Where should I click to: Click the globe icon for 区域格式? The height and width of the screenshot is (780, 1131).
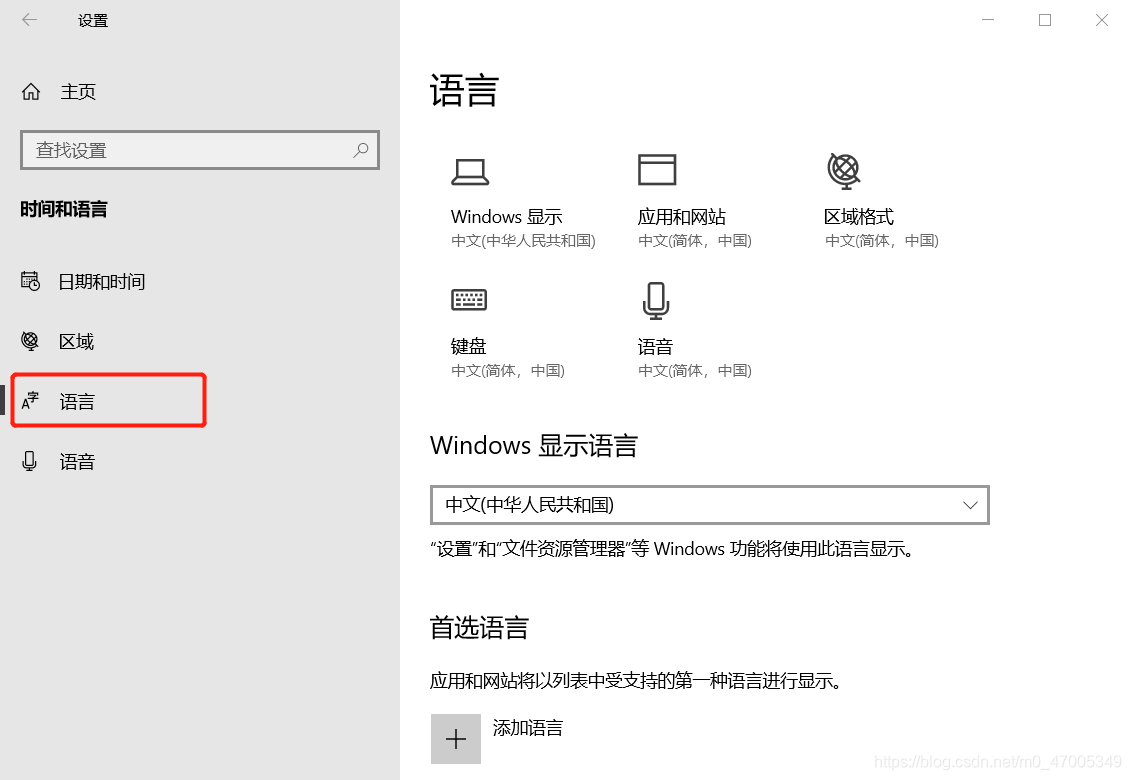tap(844, 171)
